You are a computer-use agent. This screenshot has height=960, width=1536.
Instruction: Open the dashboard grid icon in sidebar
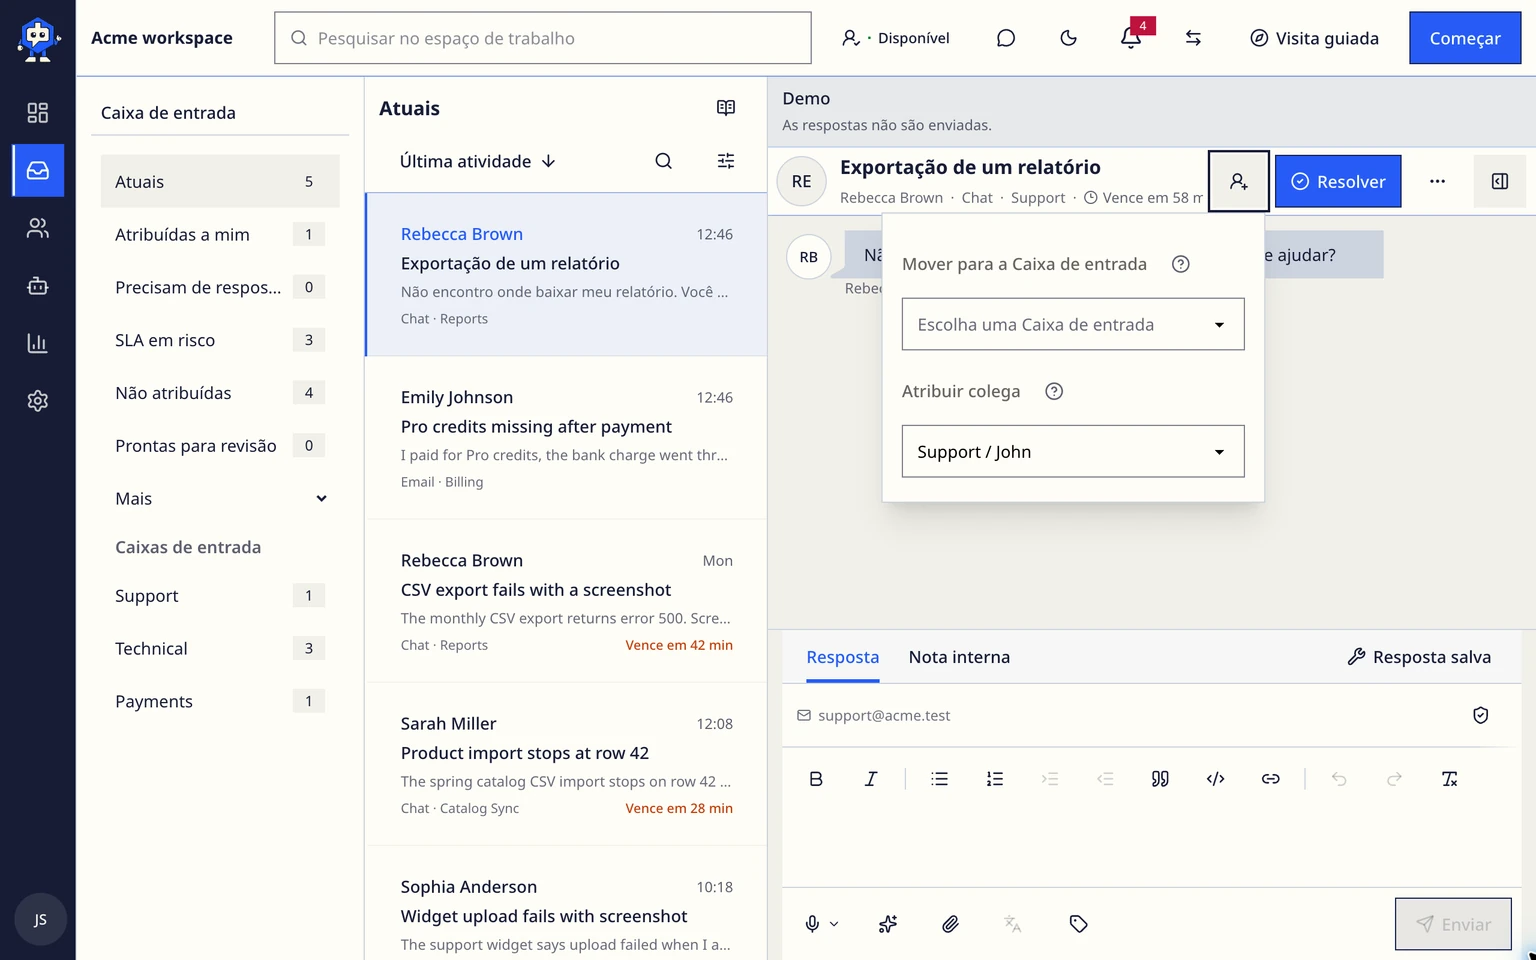coord(37,113)
